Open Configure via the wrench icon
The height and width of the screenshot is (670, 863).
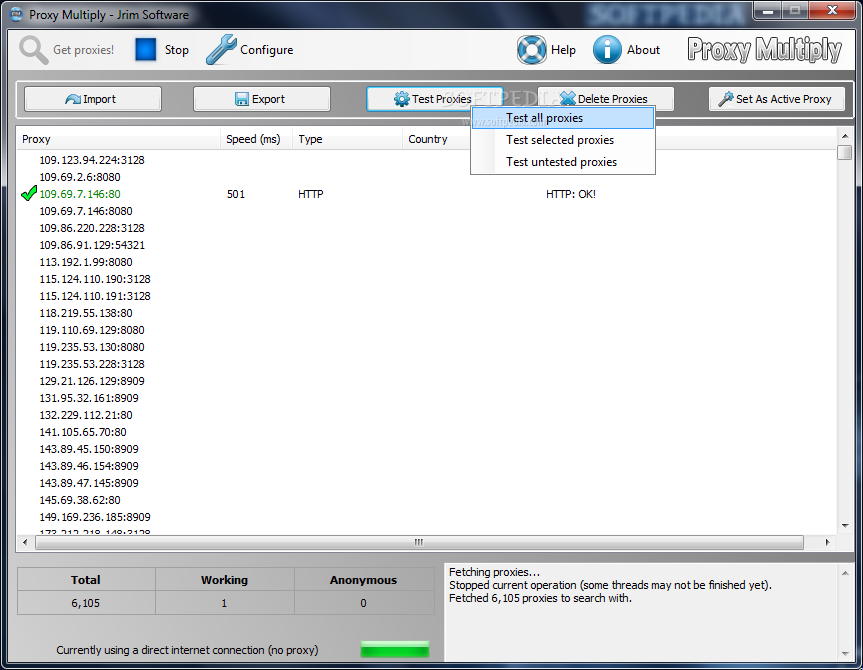(221, 50)
